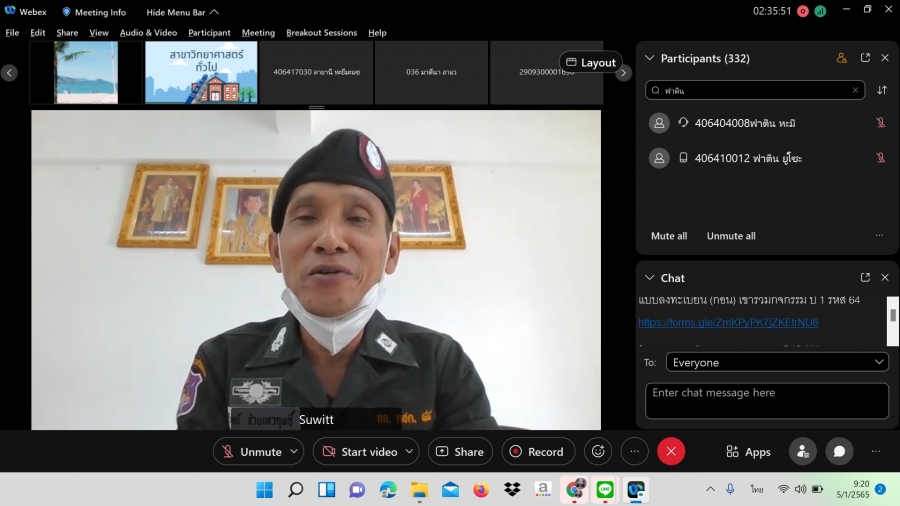Click Mute all participants
Screen dimensions: 900x506
(669, 236)
